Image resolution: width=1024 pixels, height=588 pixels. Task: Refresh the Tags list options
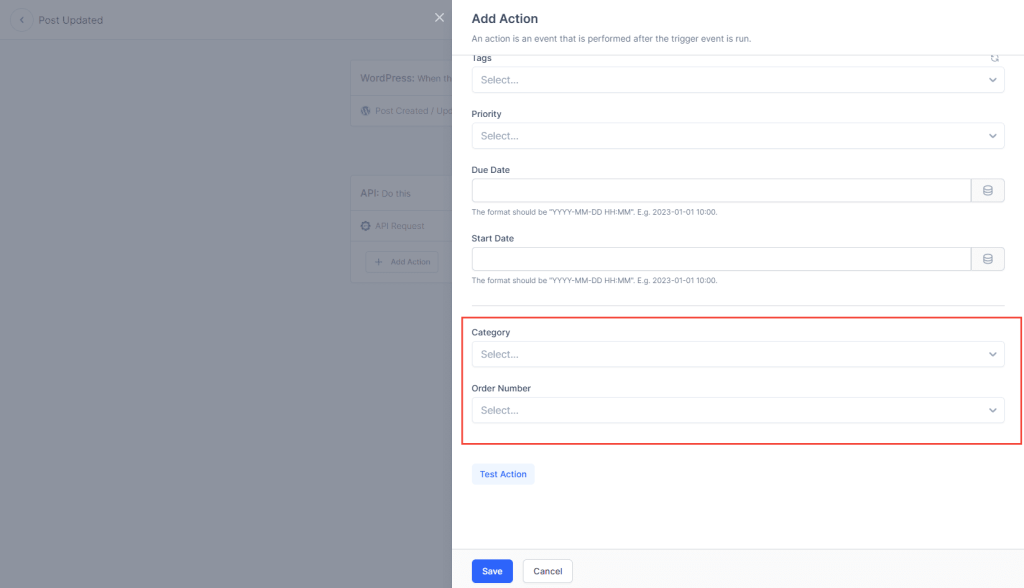[x=994, y=58]
